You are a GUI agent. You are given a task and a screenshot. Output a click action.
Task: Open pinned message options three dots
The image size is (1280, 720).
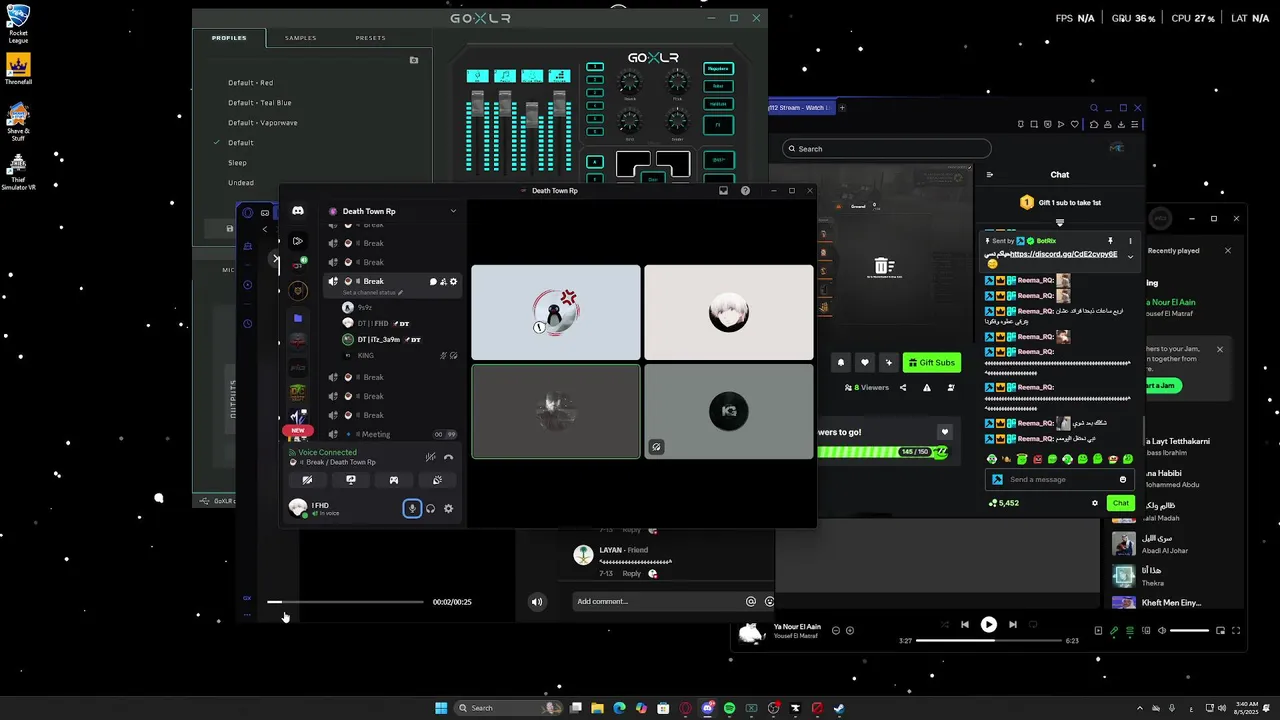(1131, 241)
